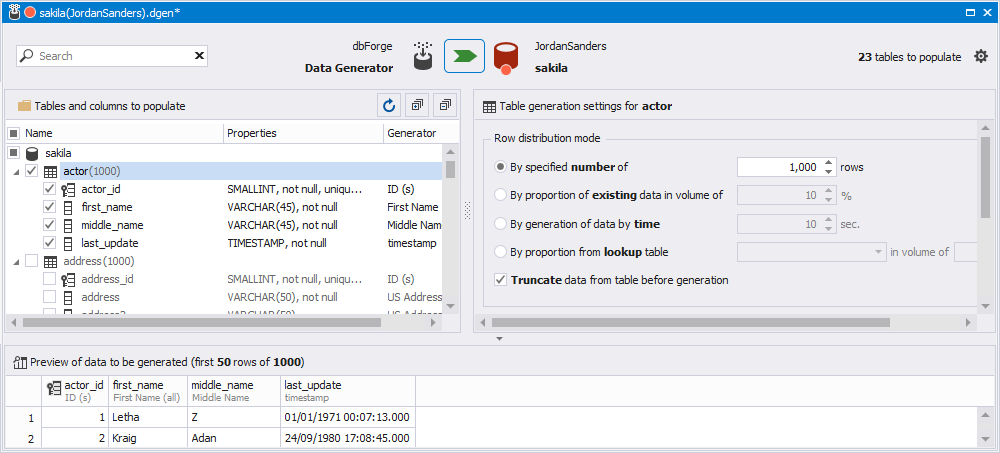Click the Properties column header
This screenshot has width=1000, height=453.
click(x=303, y=133)
